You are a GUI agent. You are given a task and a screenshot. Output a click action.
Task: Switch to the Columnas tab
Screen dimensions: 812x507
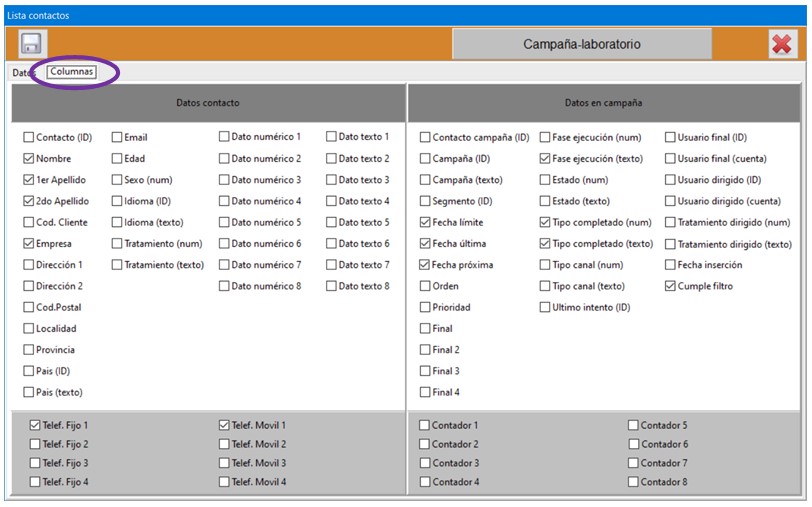(71, 71)
